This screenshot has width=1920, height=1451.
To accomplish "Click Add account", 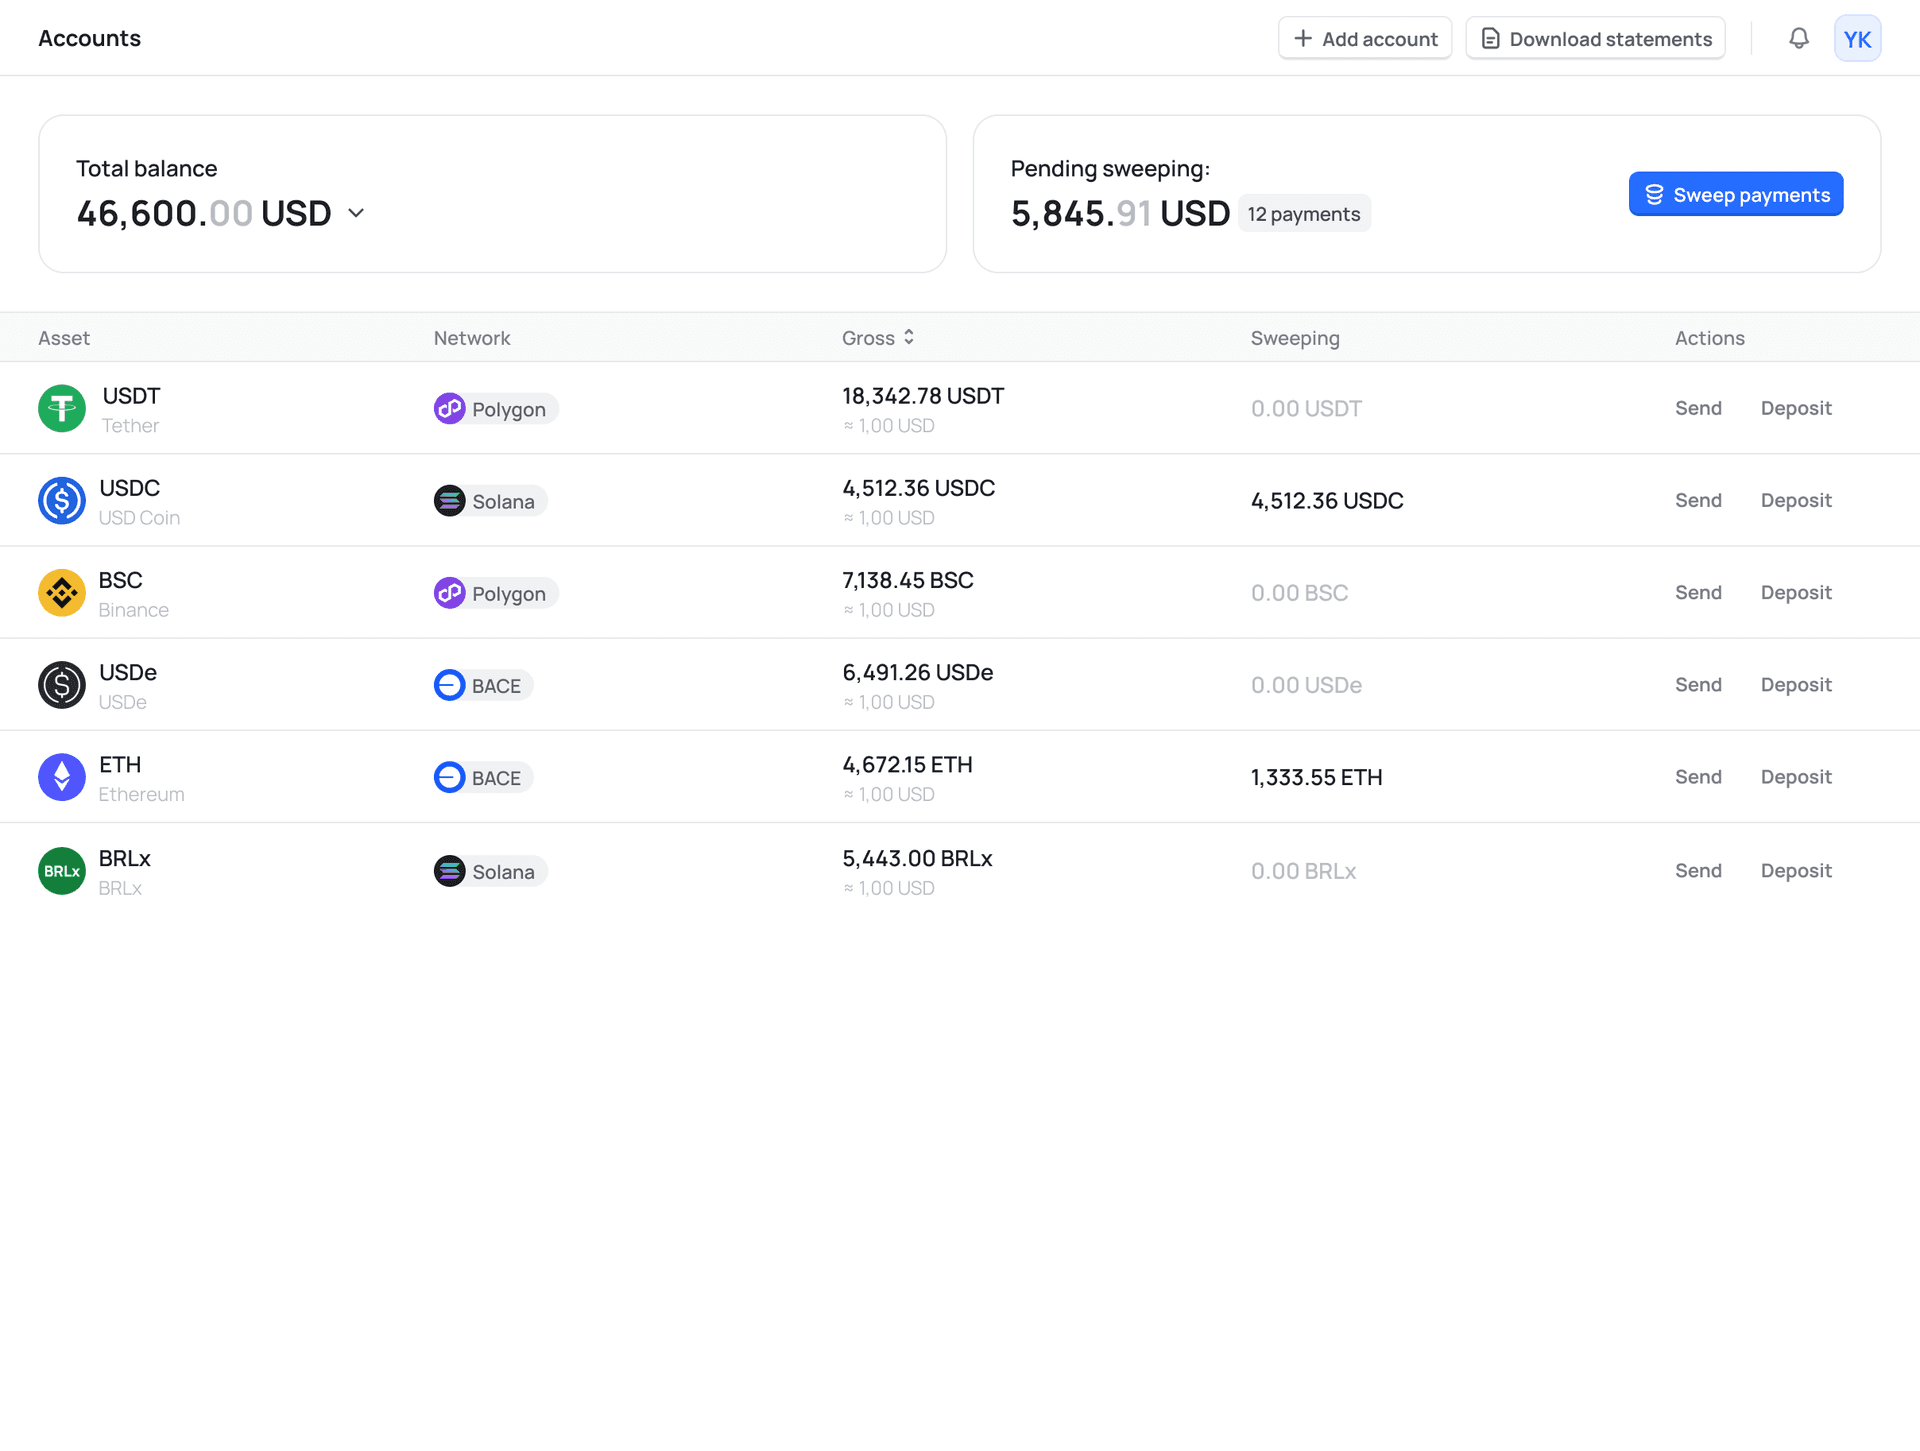I will pyautogui.click(x=1365, y=38).
